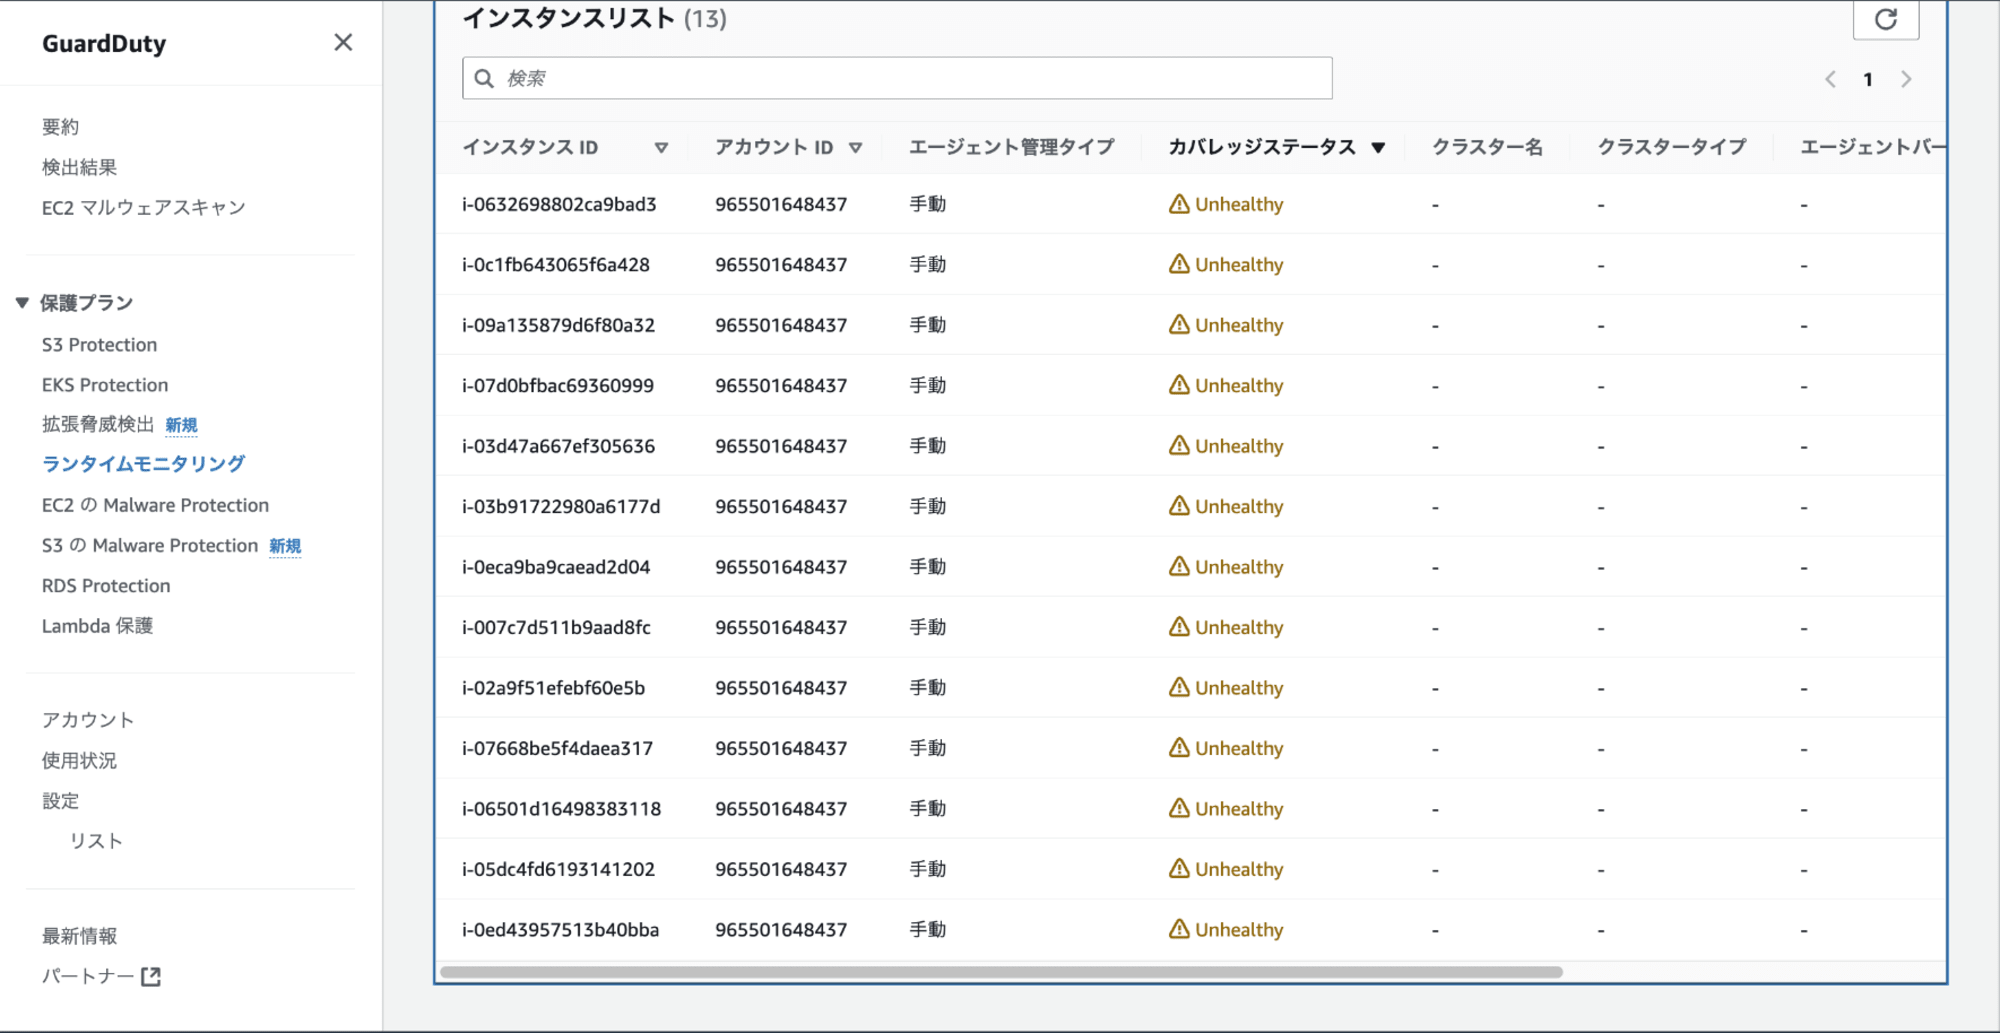The image size is (2000, 1033).
Task: Open 要約 in the sidebar
Action: point(60,127)
